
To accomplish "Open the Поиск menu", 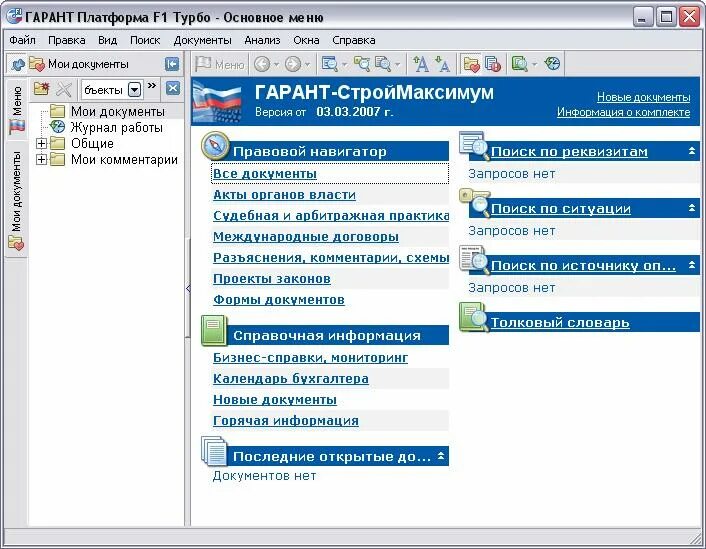I will (145, 40).
